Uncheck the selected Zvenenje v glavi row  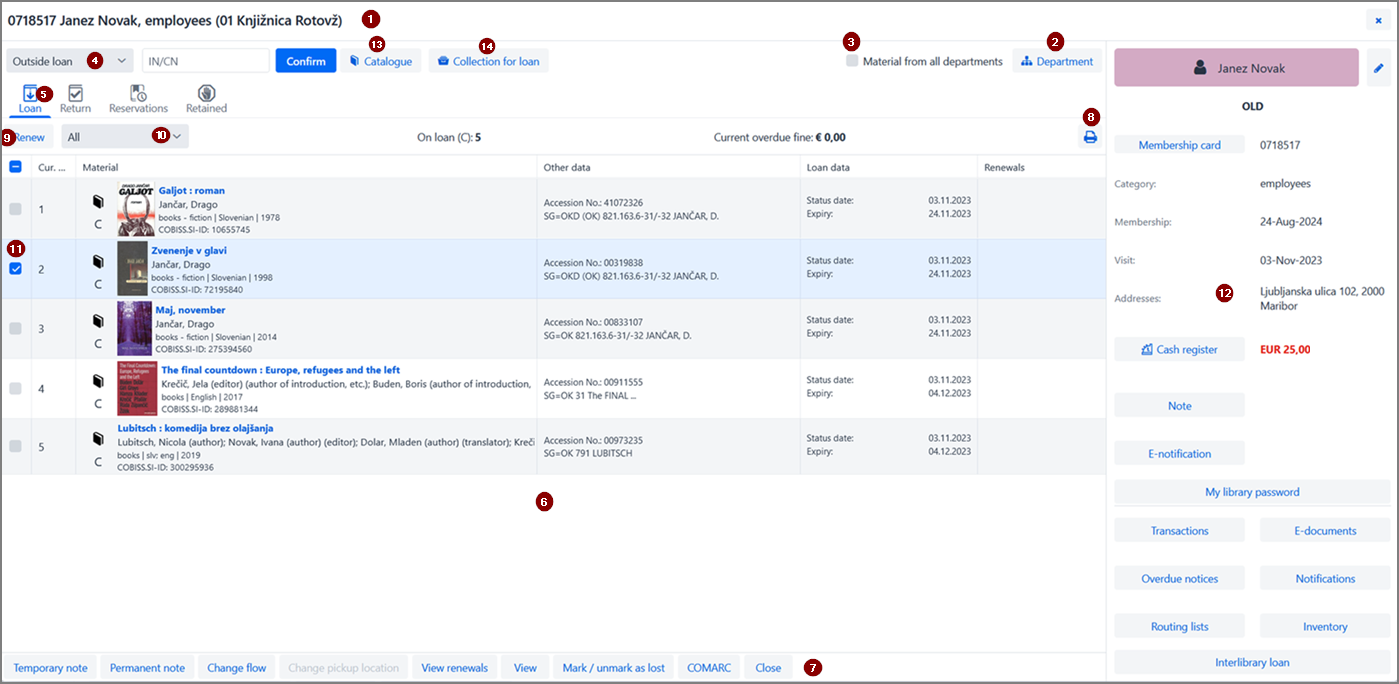point(15,269)
